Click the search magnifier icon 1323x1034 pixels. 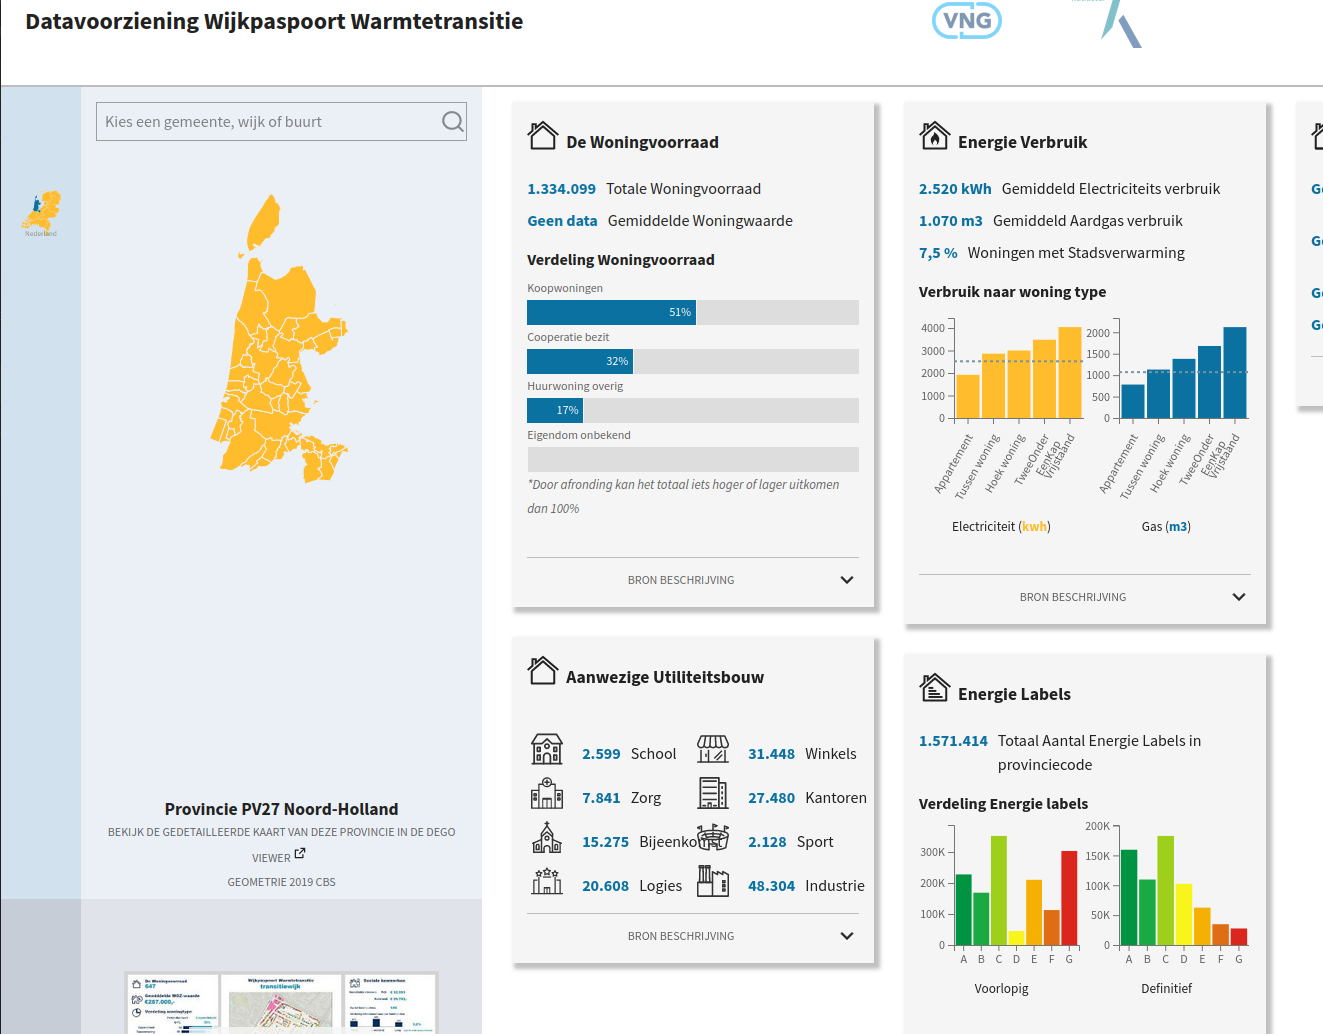[x=452, y=122]
